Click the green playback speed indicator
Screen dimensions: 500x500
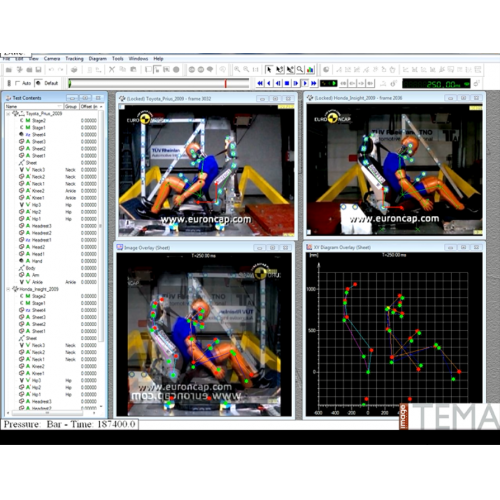pyautogui.click(x=328, y=83)
